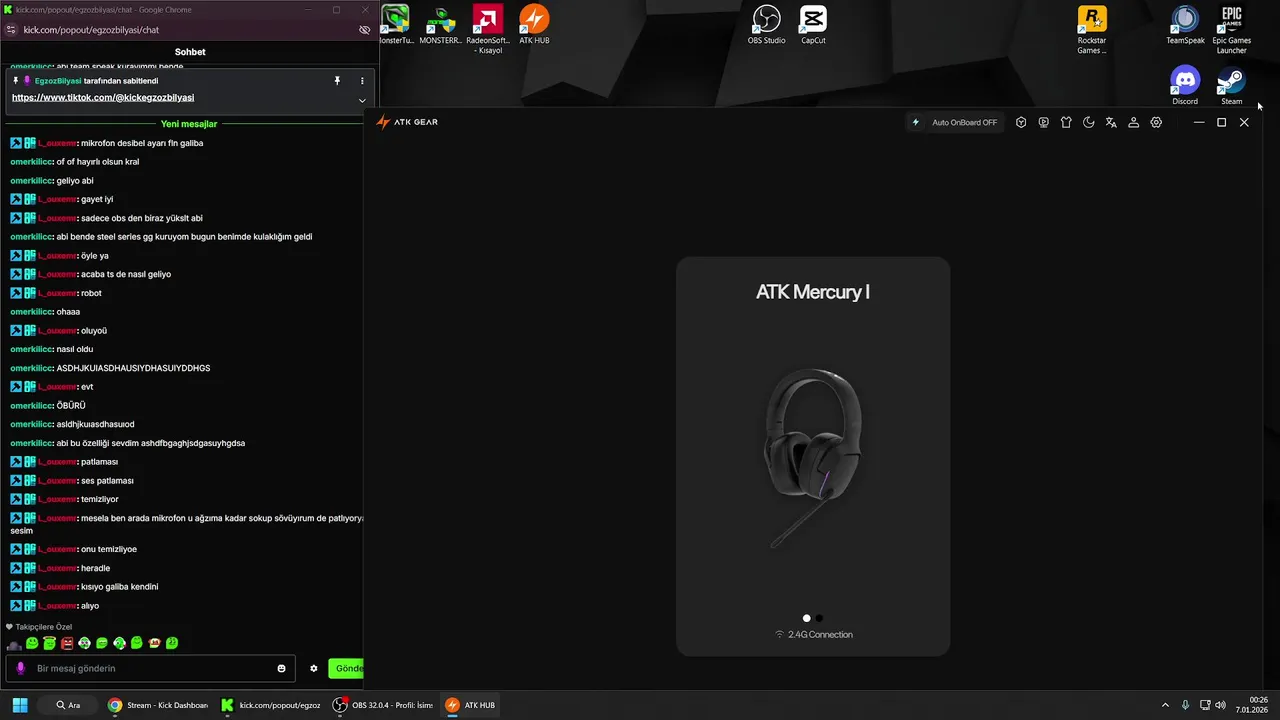
Task: Select the second device page dot
Action: point(819,618)
